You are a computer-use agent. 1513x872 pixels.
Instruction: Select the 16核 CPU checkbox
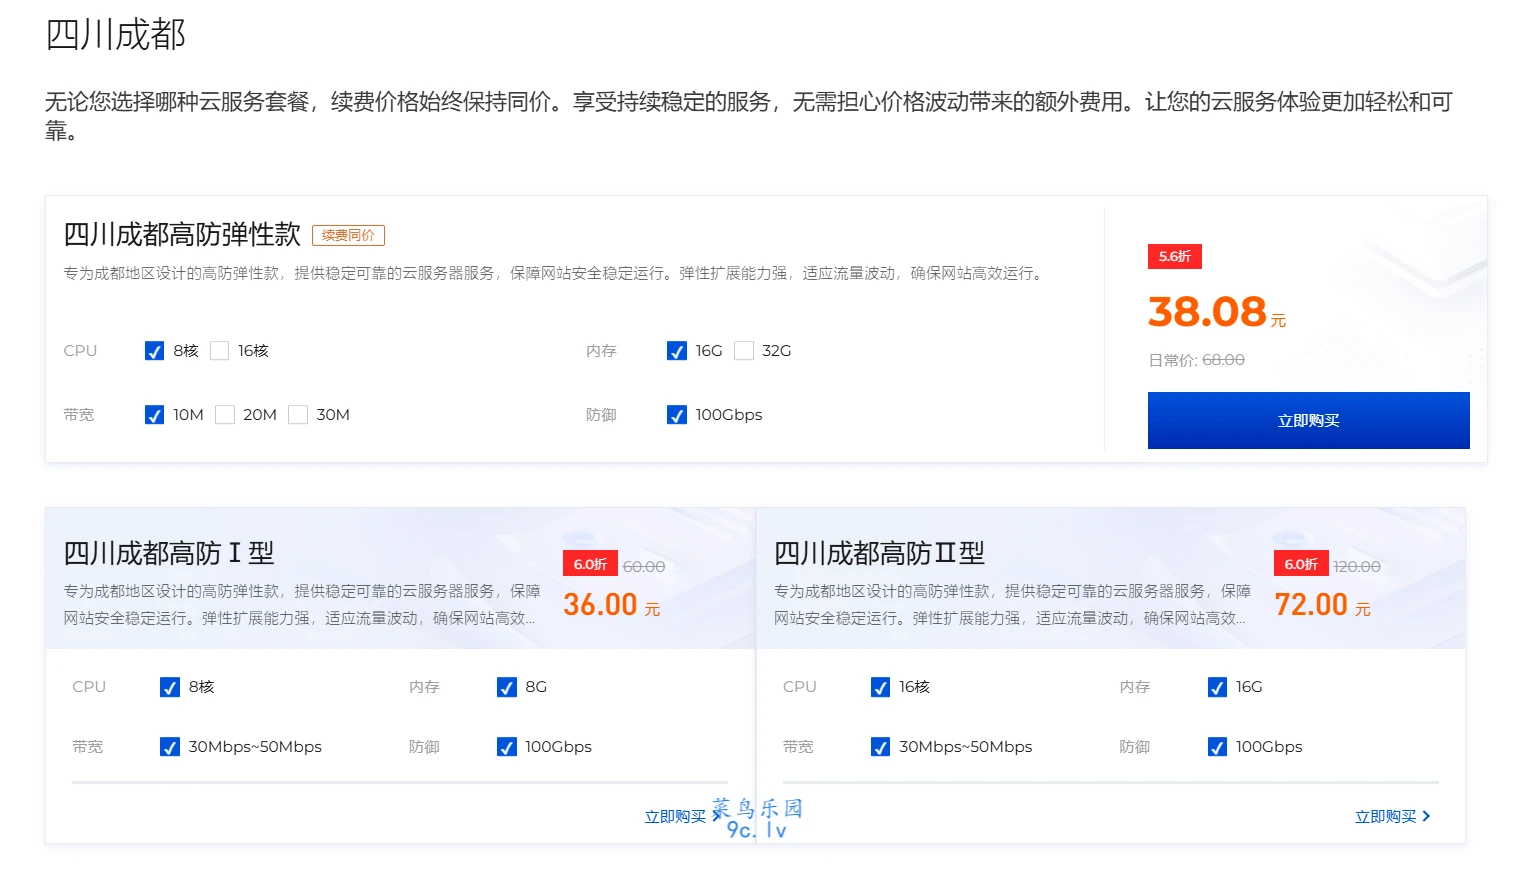220,351
